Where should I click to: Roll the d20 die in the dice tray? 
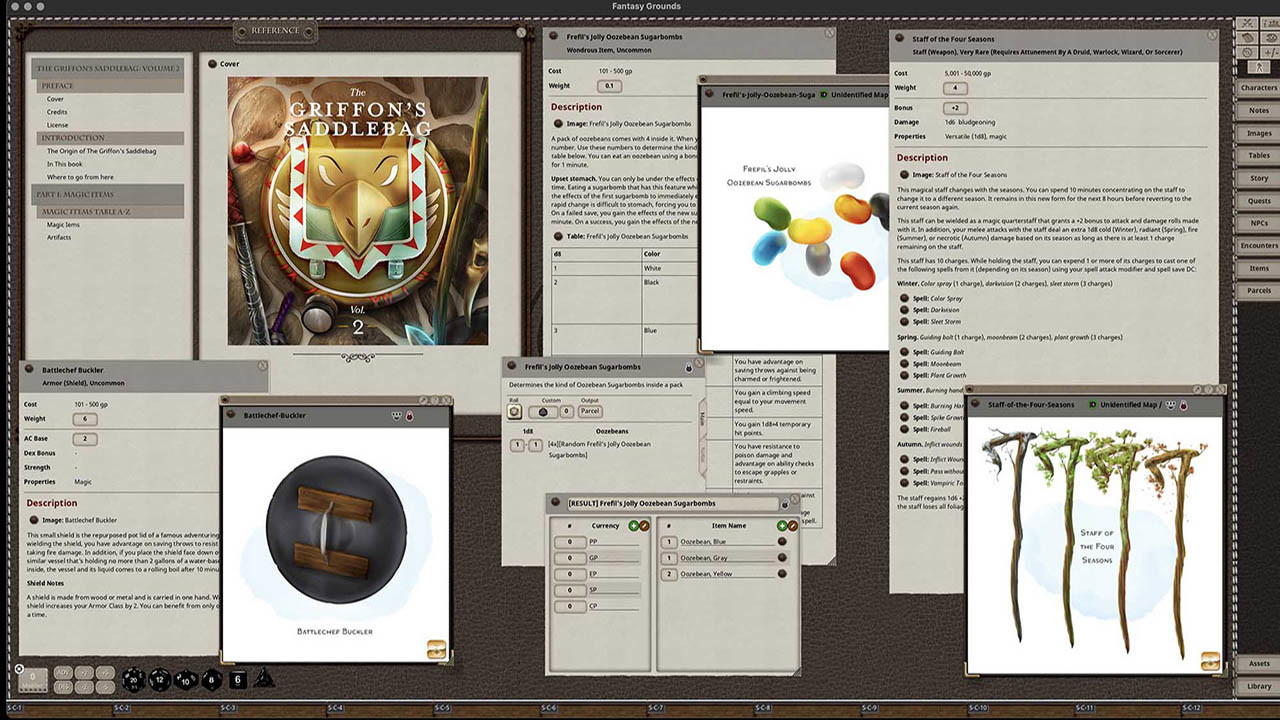133,680
